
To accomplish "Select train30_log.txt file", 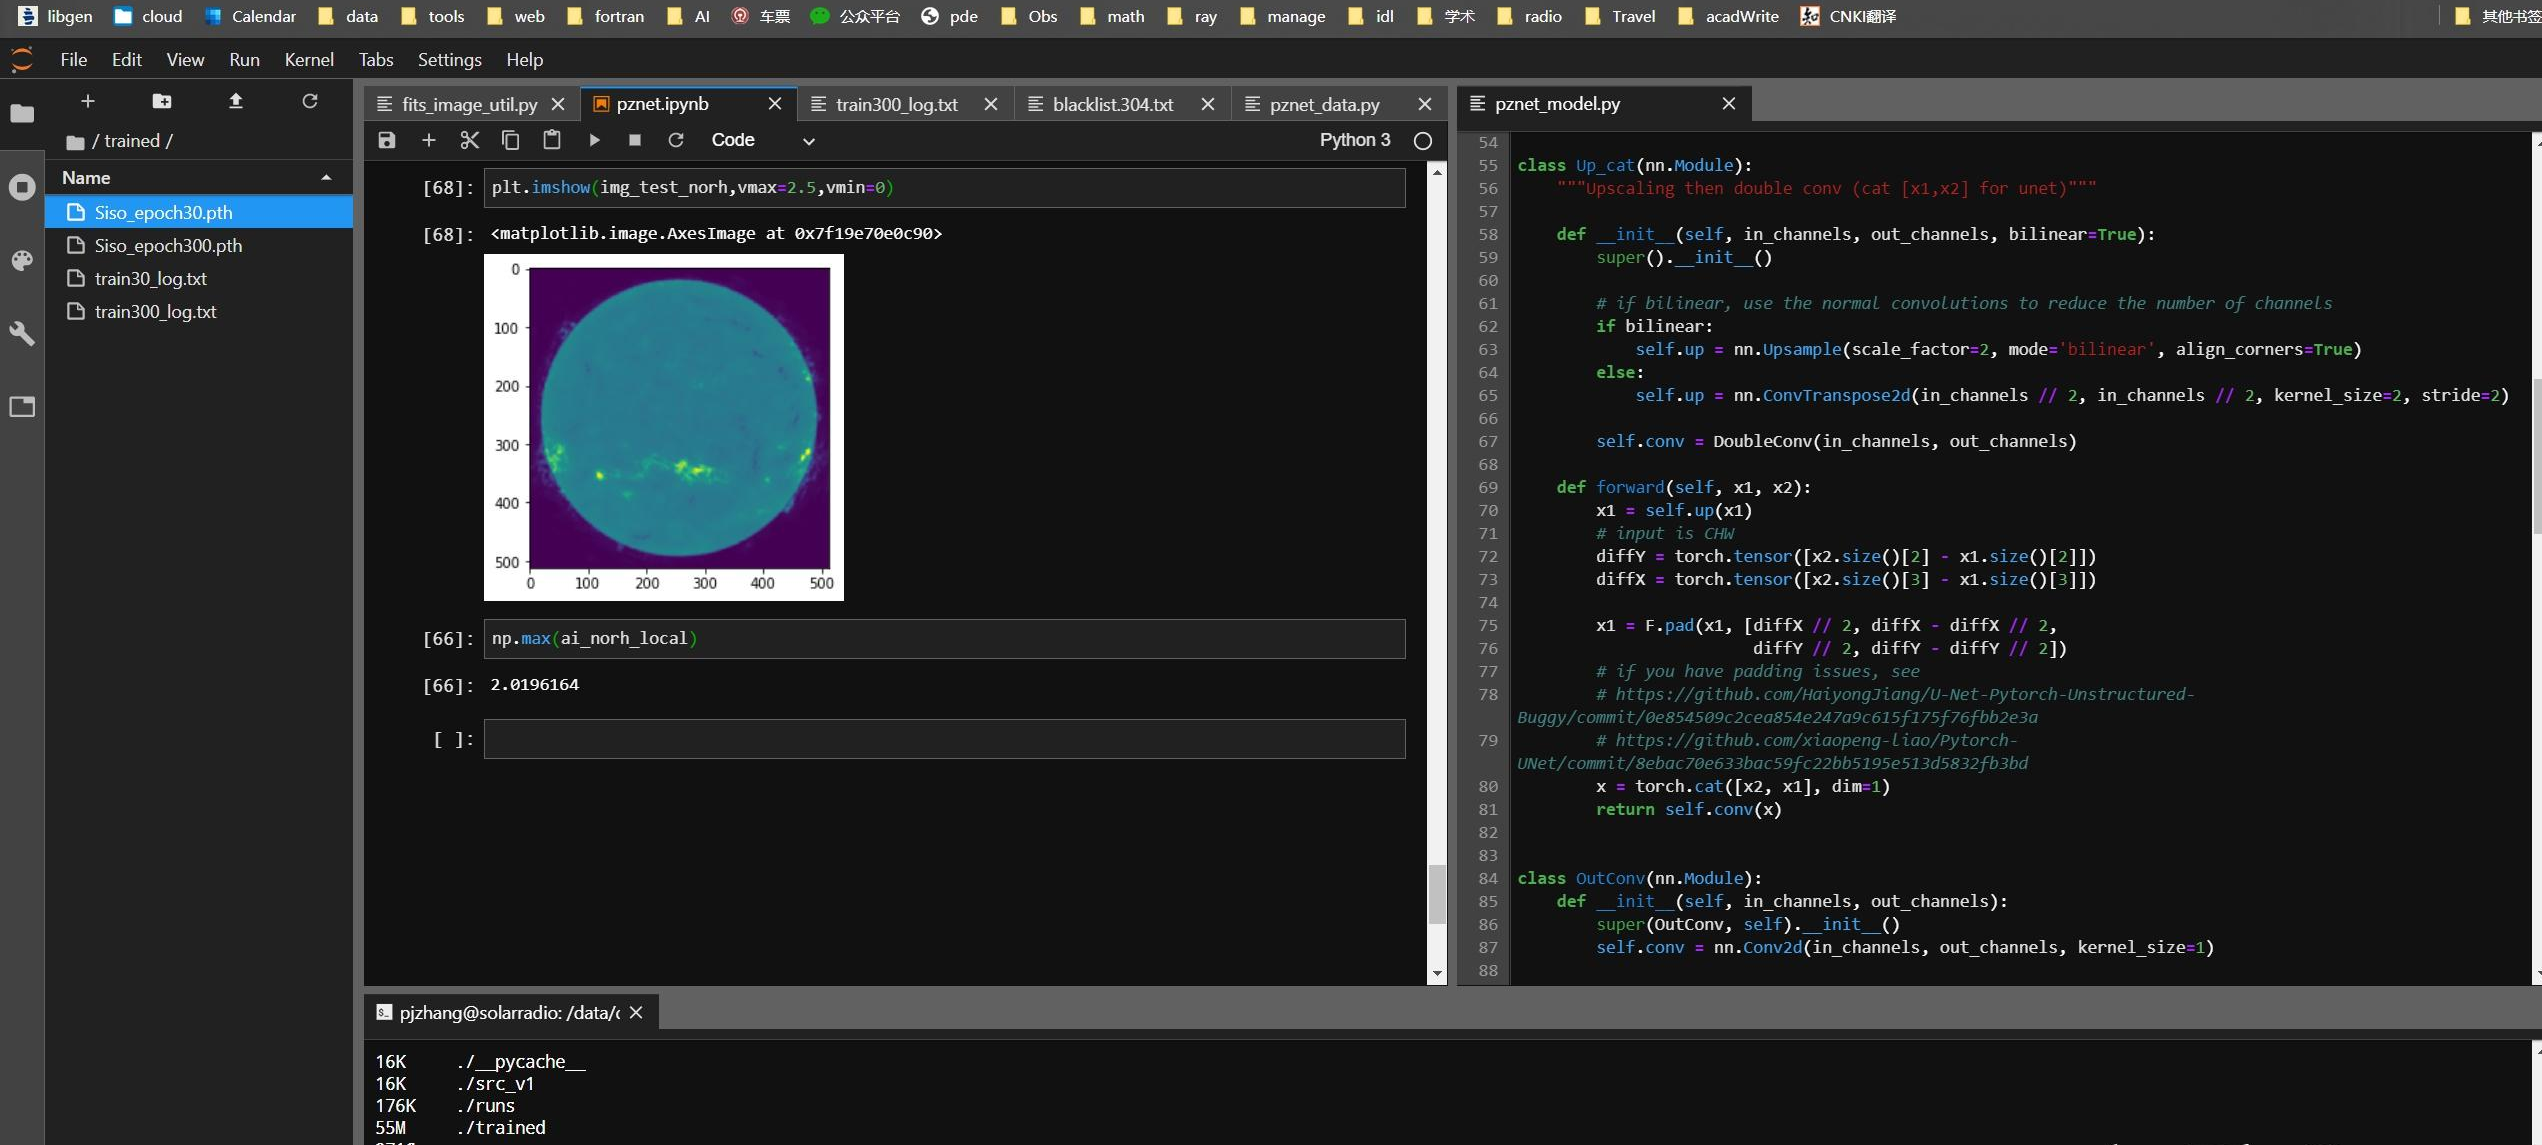I will [199, 279].
